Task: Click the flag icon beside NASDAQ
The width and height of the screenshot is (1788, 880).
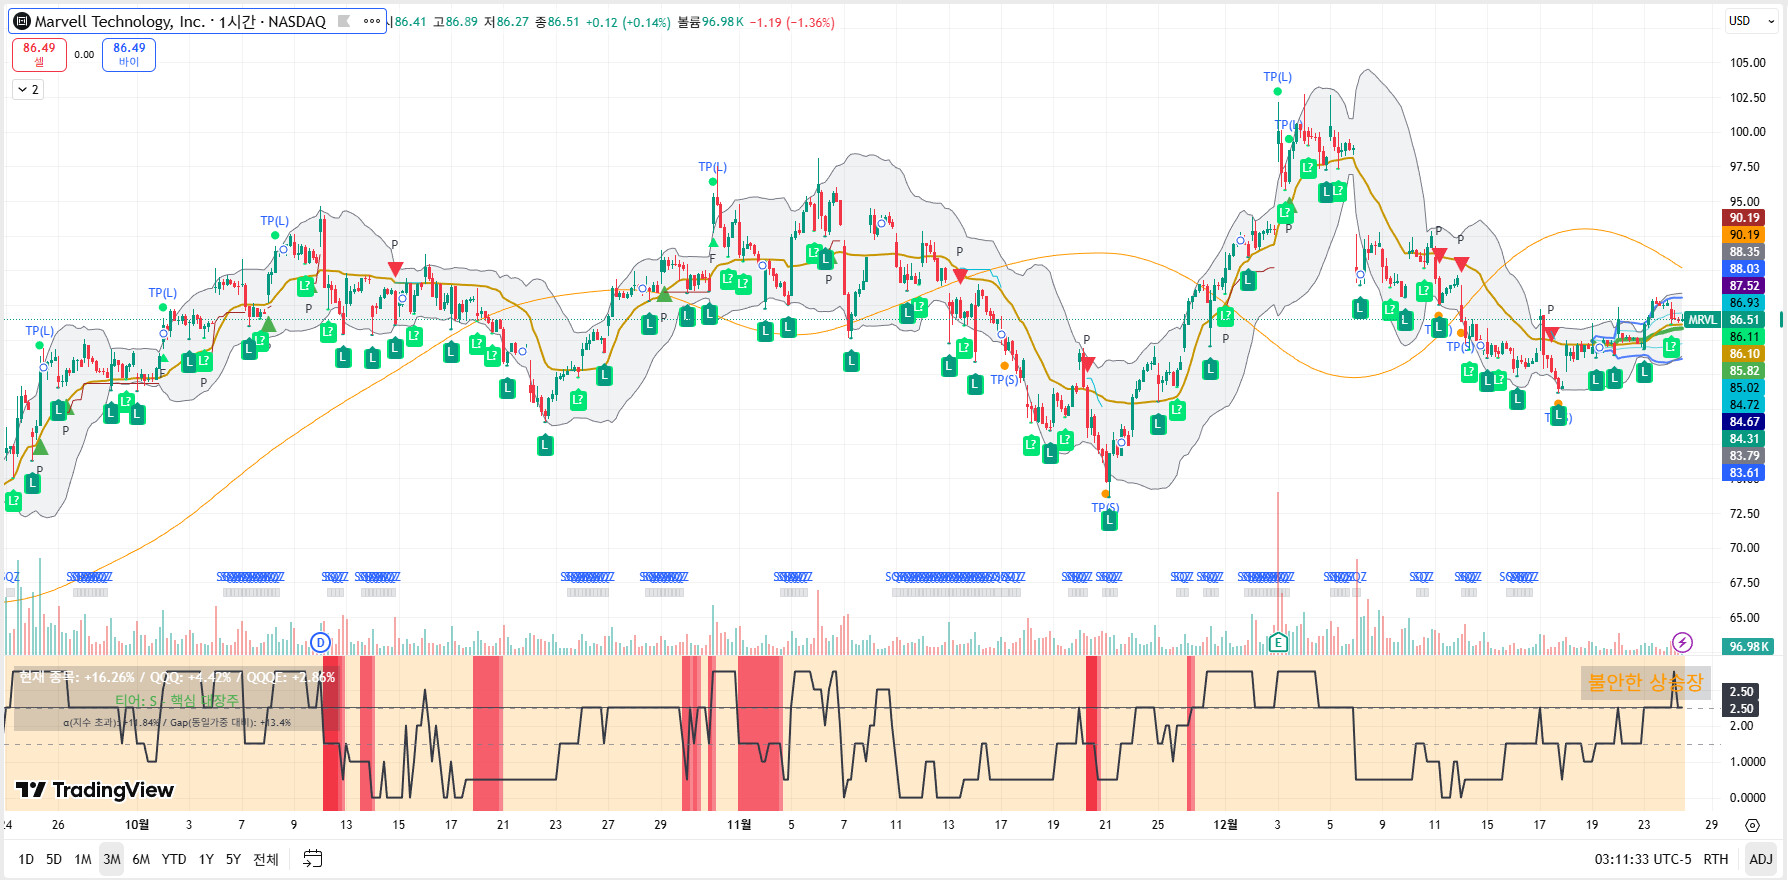Action: point(344,21)
